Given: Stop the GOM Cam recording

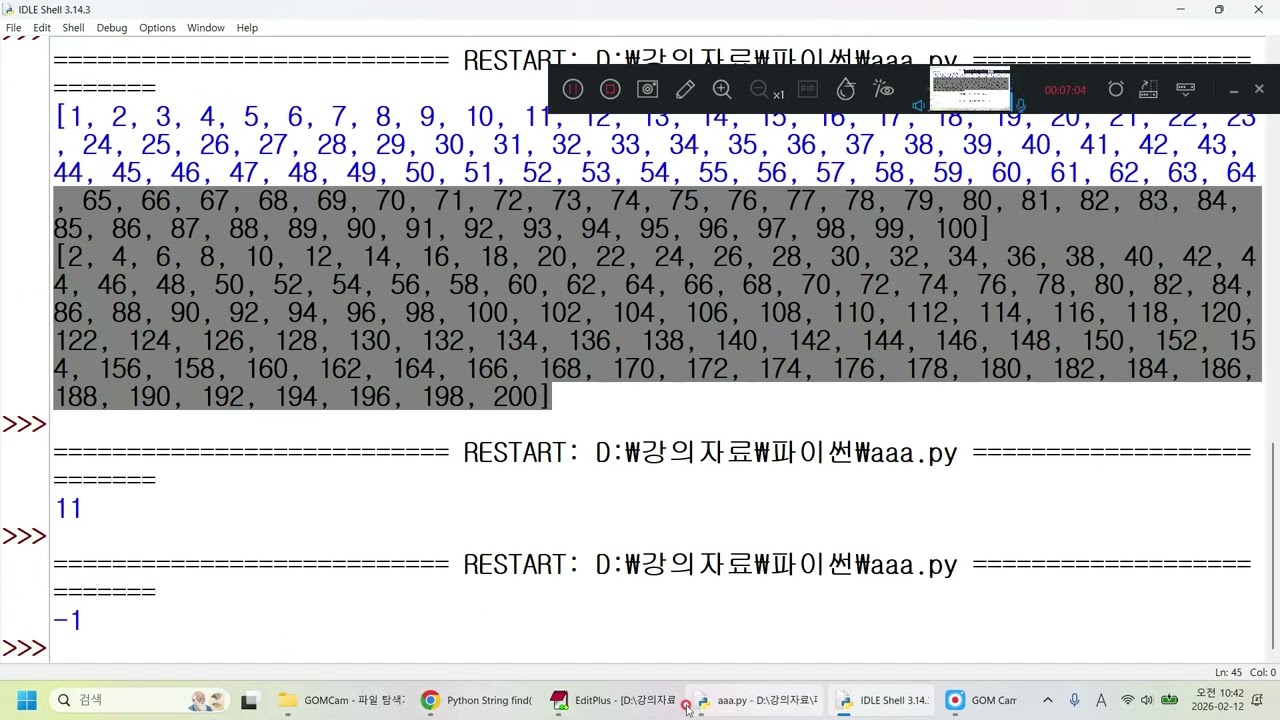Looking at the screenshot, I should 610,89.
